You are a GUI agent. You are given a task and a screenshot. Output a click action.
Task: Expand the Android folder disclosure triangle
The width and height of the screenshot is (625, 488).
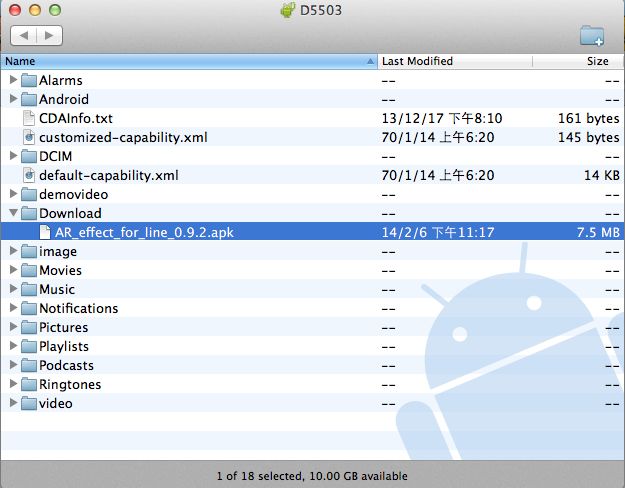click(x=13, y=99)
